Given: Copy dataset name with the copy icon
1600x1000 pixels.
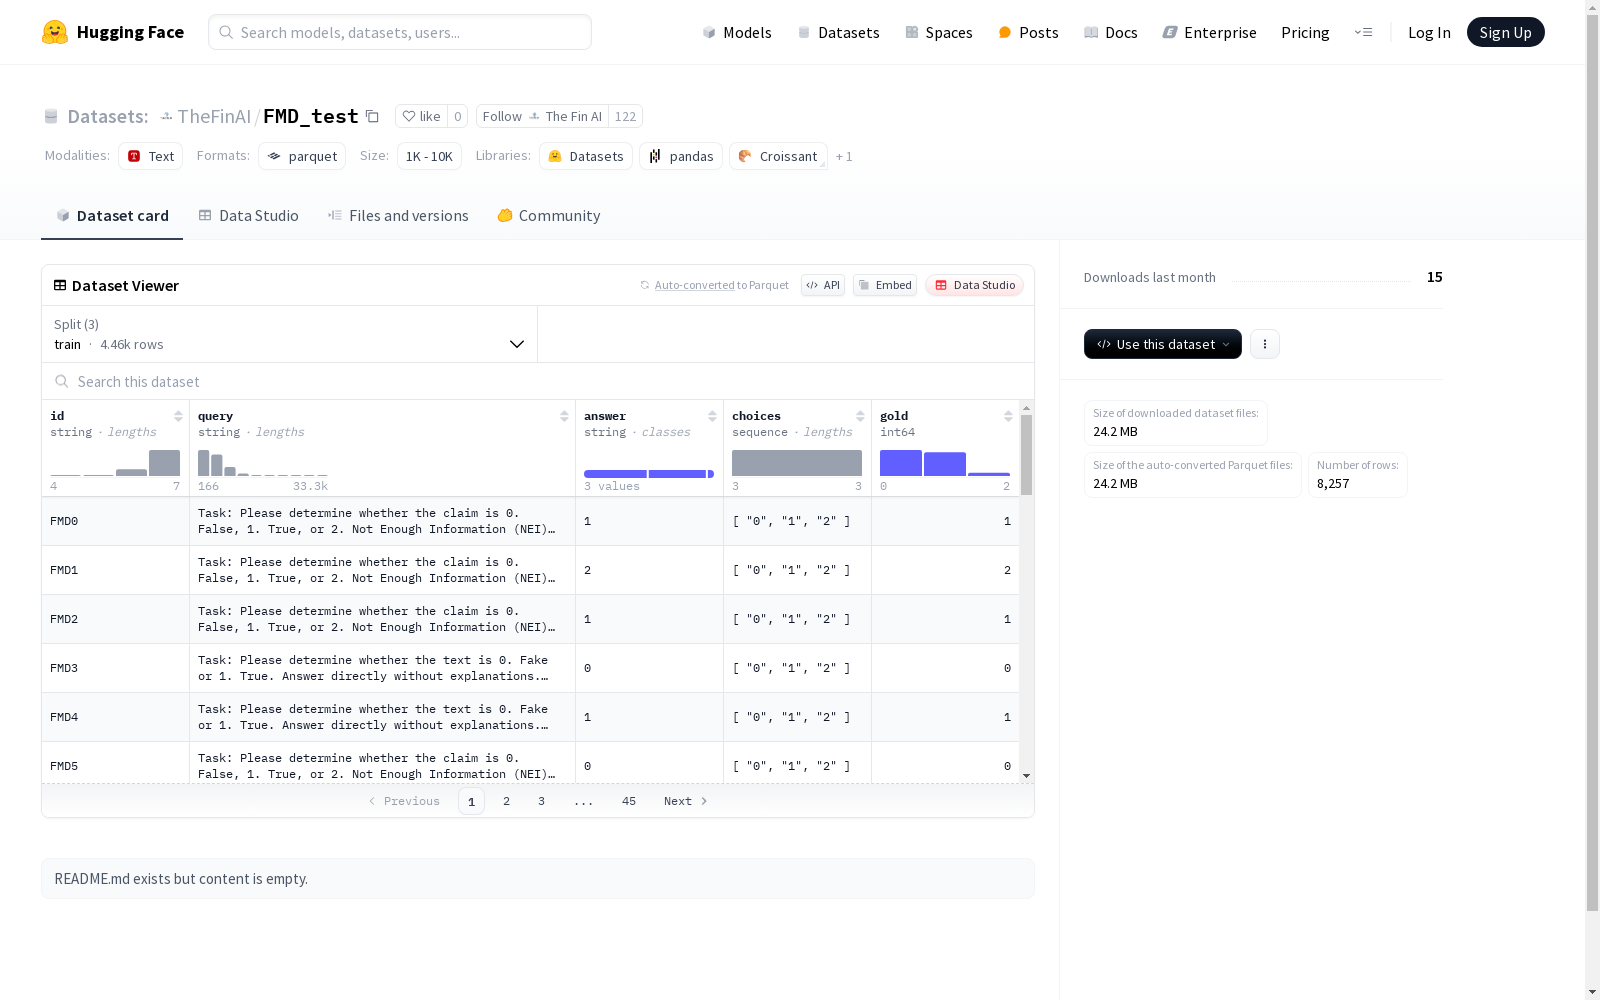Looking at the screenshot, I should coord(372,116).
